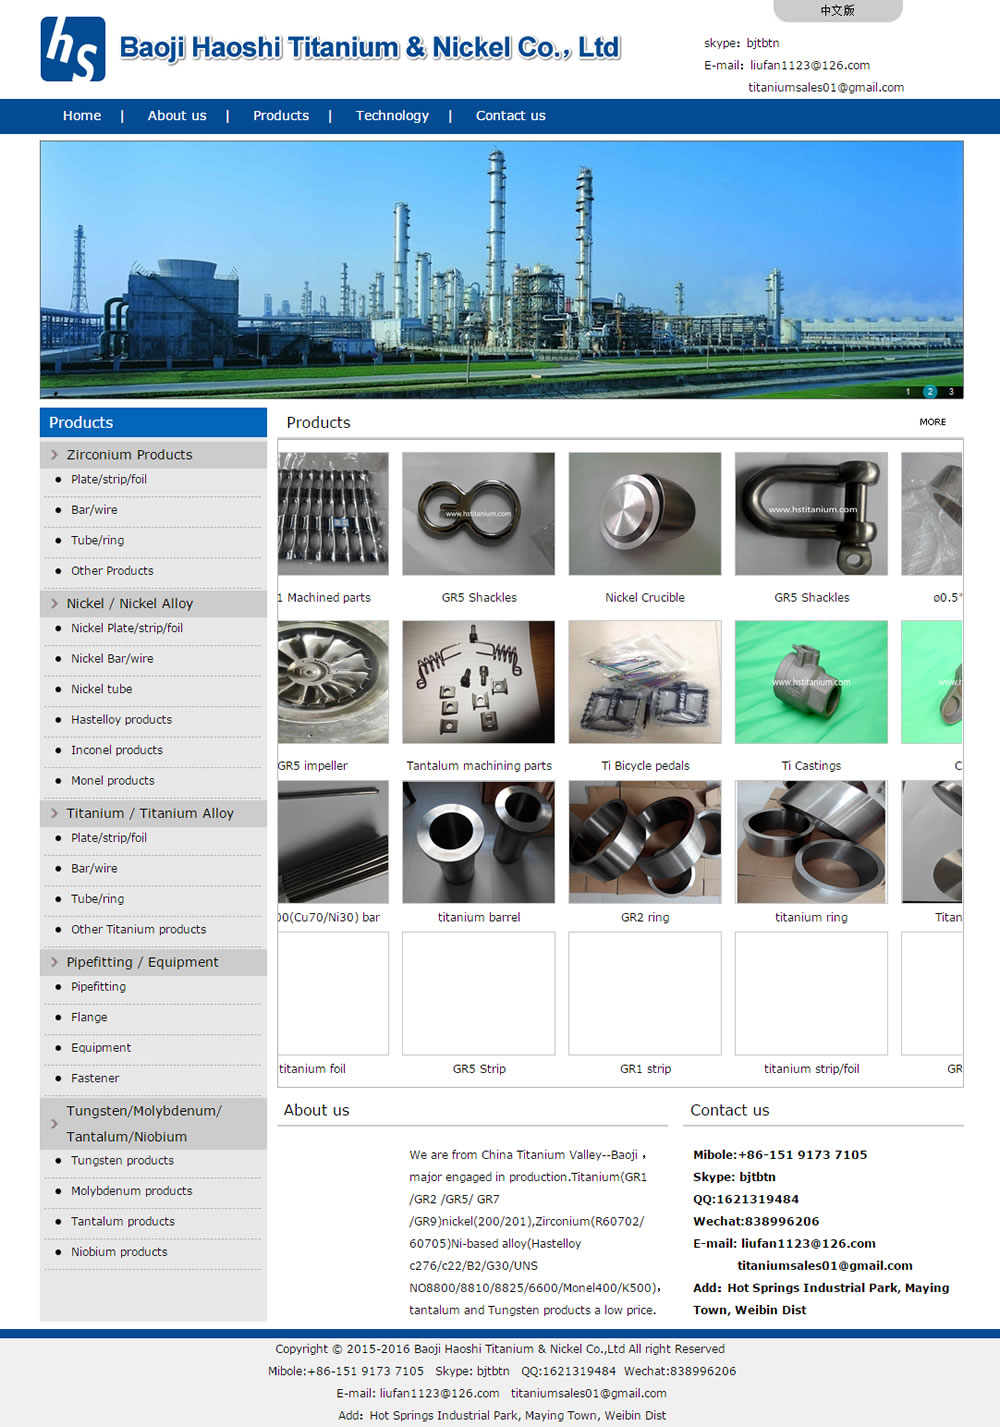Click the Molybdenum products link
The height and width of the screenshot is (1427, 1000).
click(x=131, y=1191)
